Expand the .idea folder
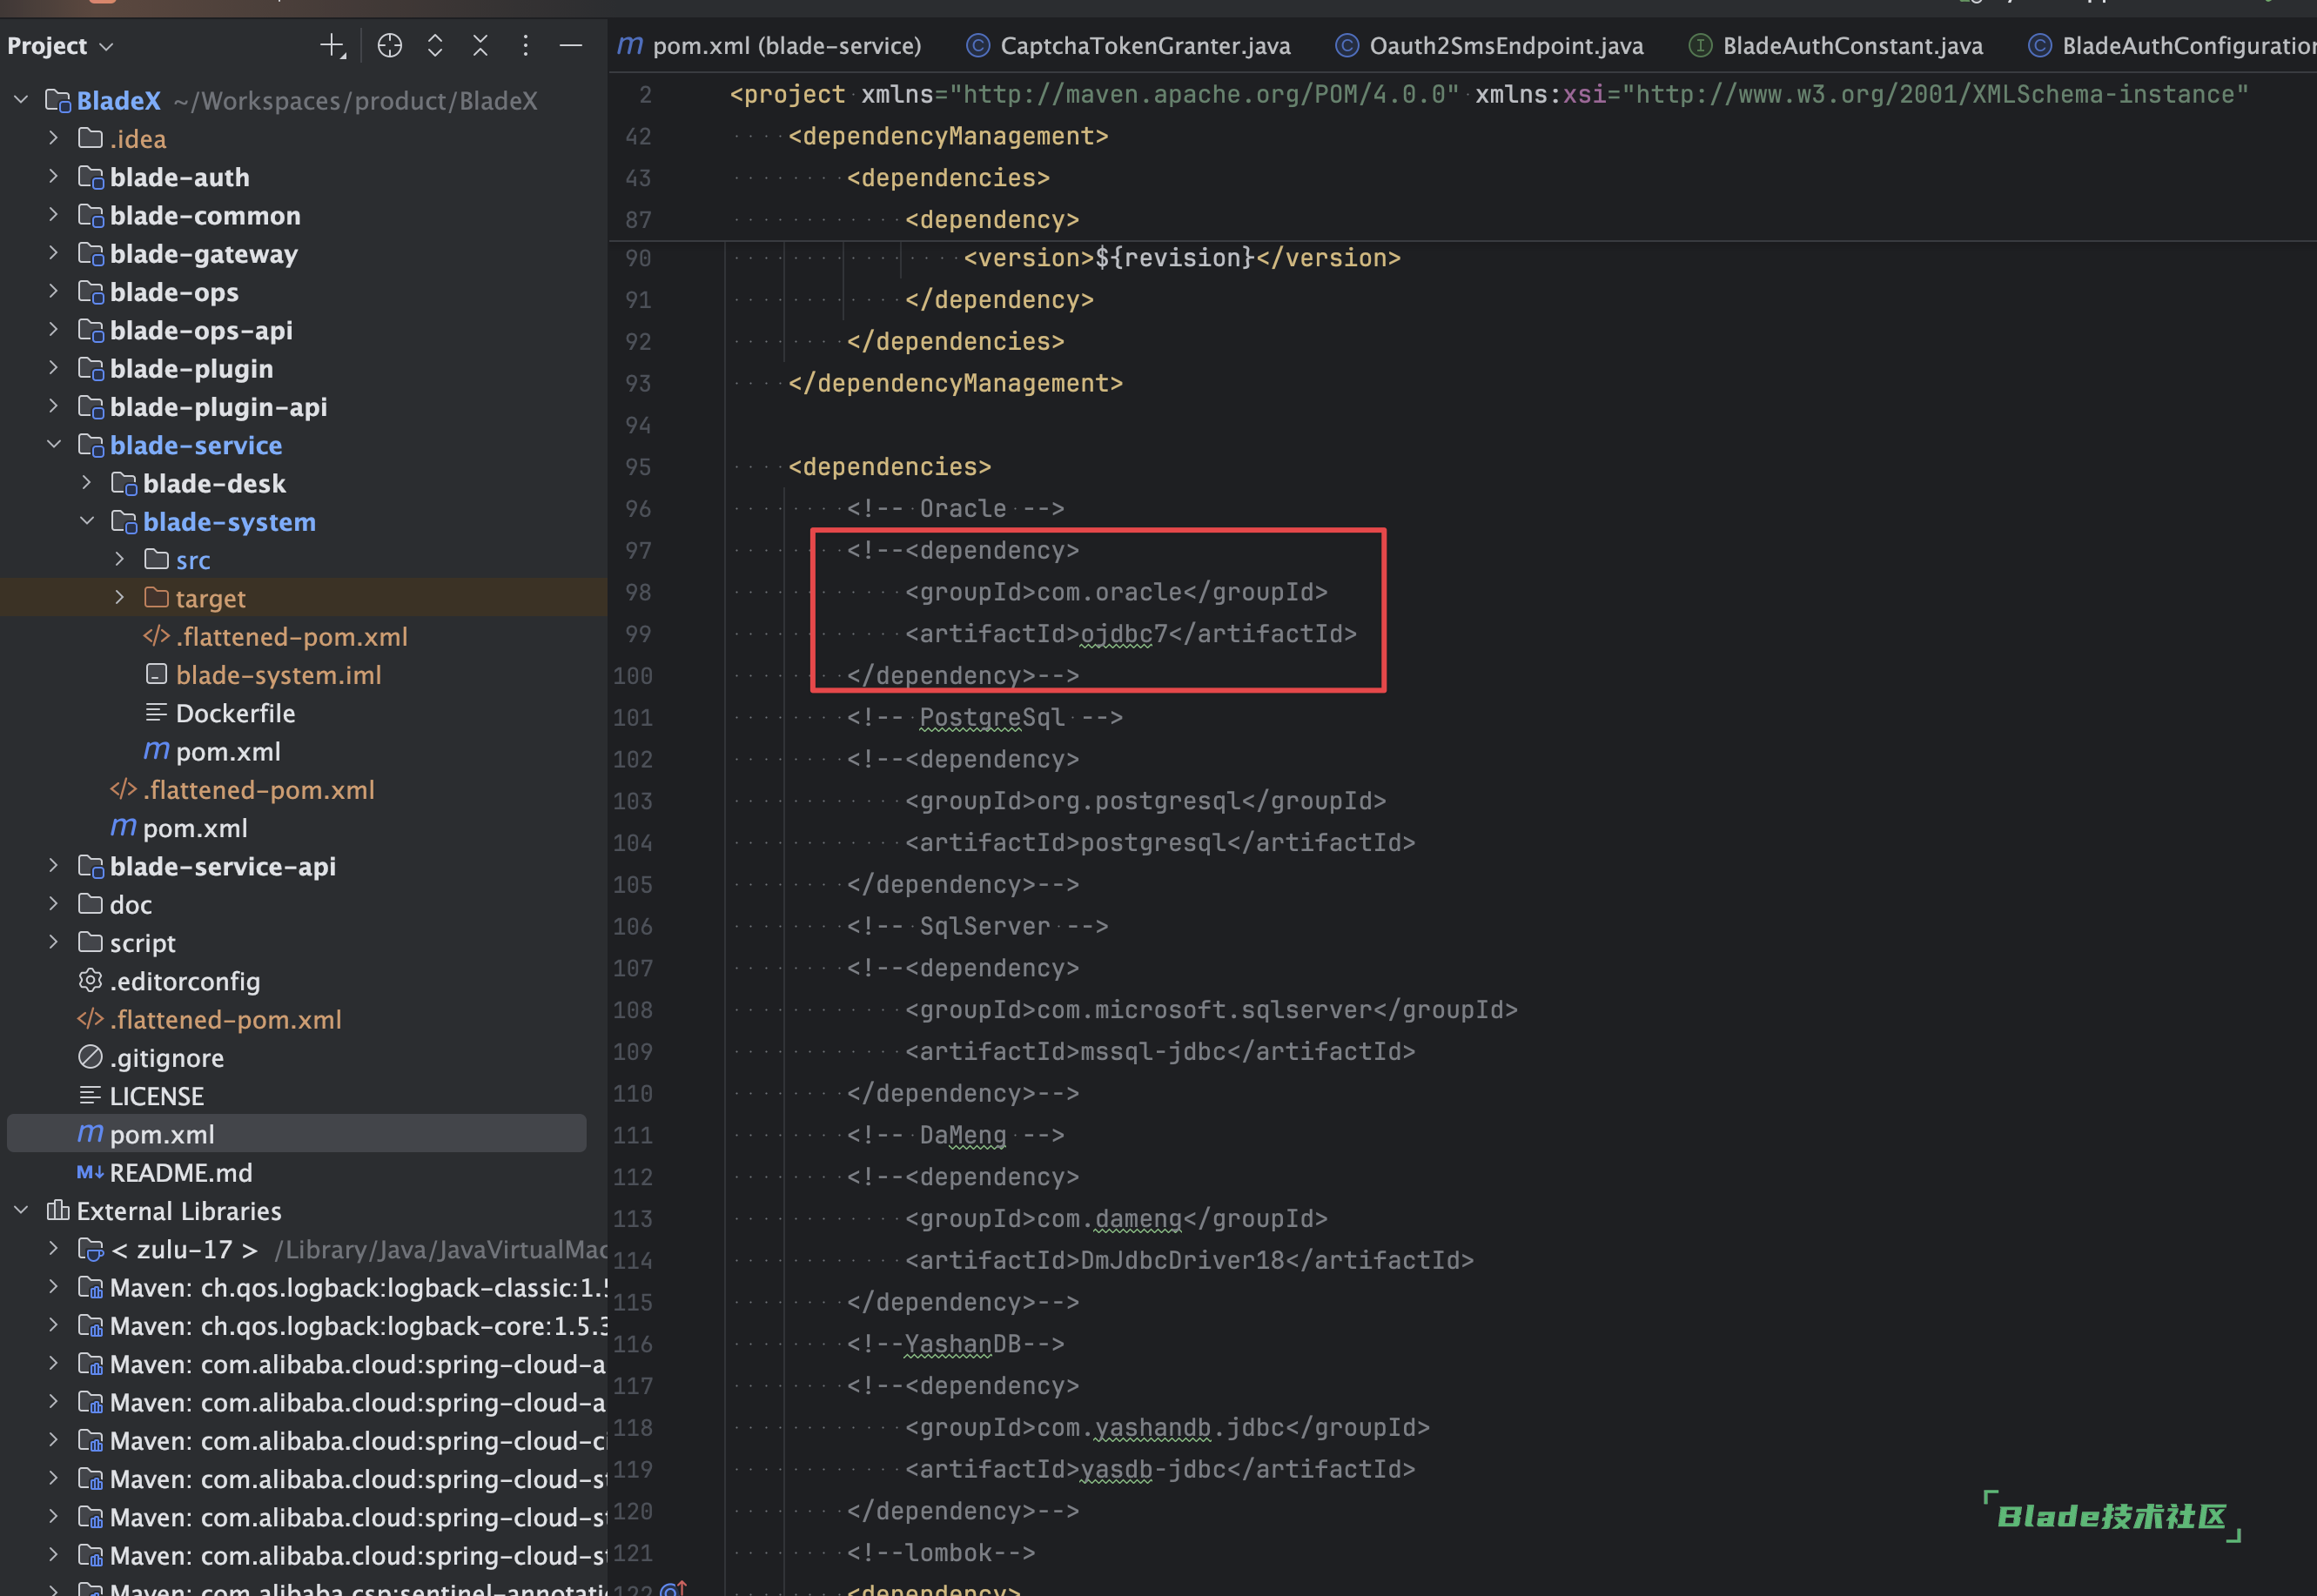Screen dimensions: 2317x1596 pyautogui.click(x=54, y=138)
